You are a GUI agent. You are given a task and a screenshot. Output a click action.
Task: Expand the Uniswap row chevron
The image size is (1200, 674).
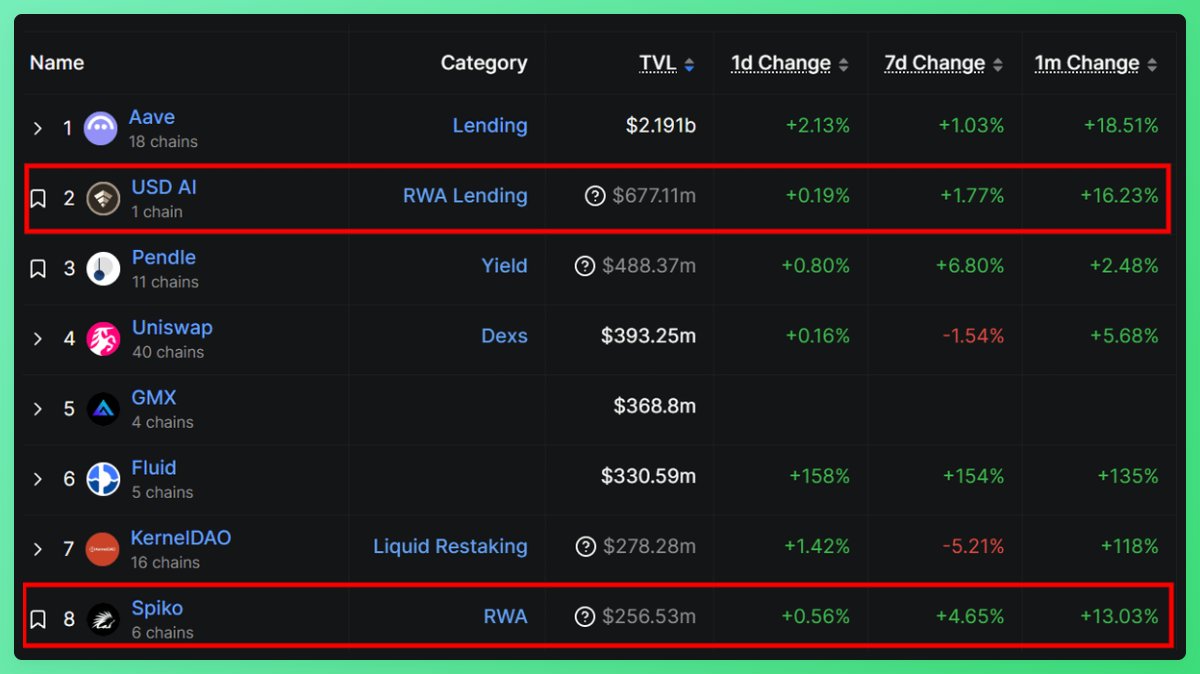38,337
